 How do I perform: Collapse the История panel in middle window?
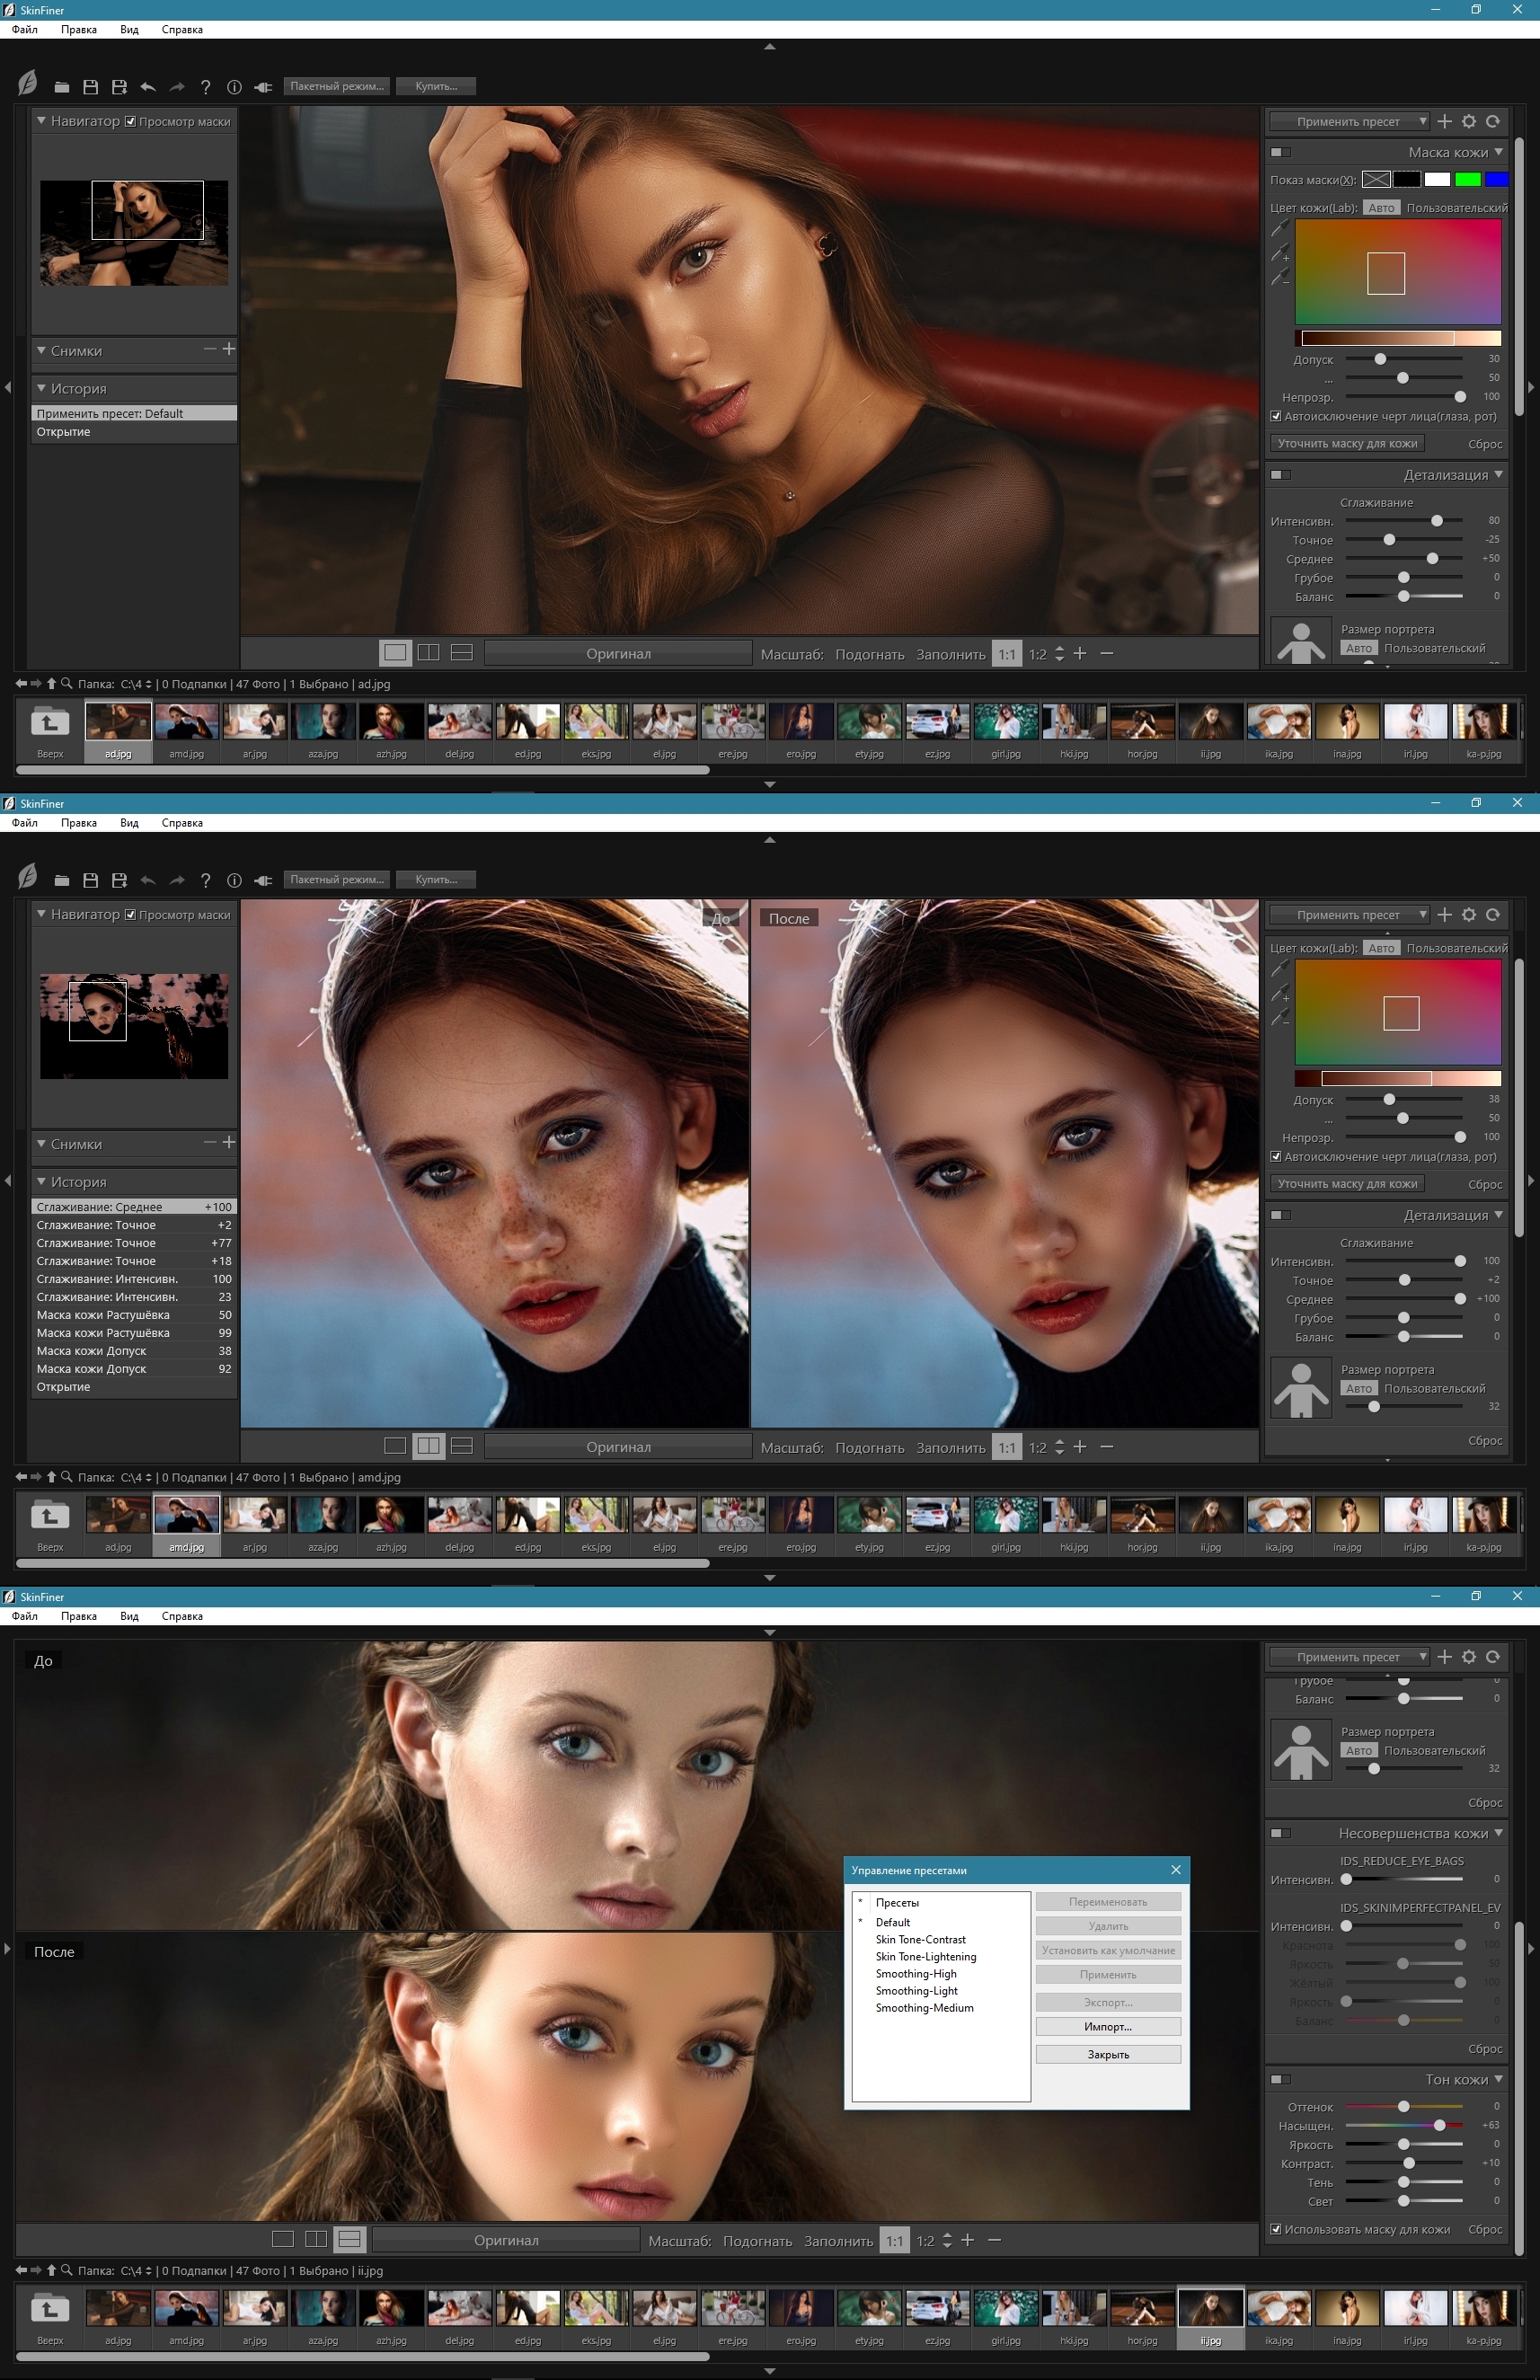41,1181
